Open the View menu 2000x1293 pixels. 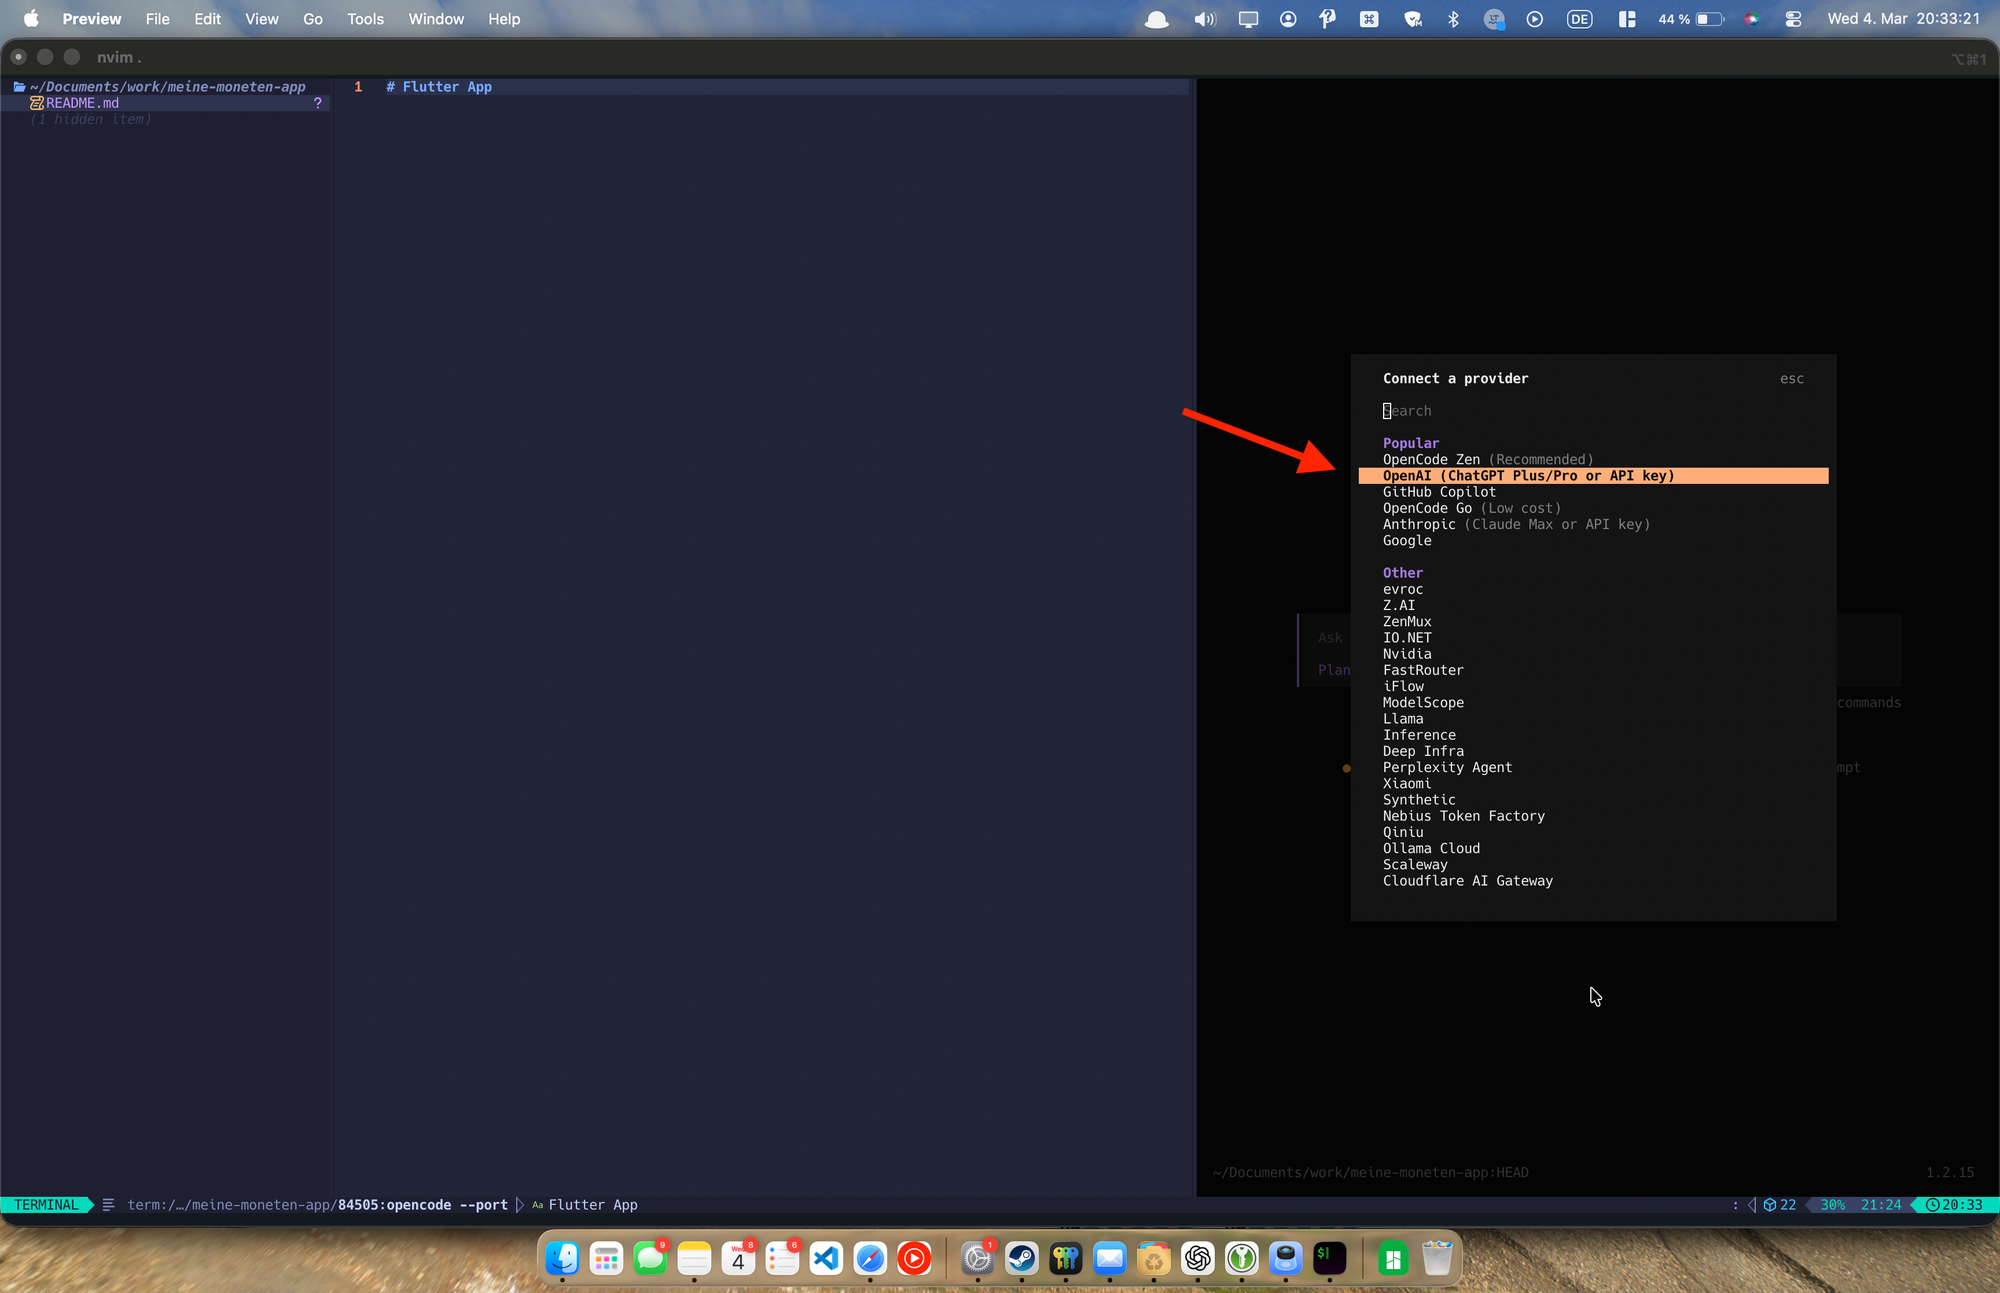[261, 19]
